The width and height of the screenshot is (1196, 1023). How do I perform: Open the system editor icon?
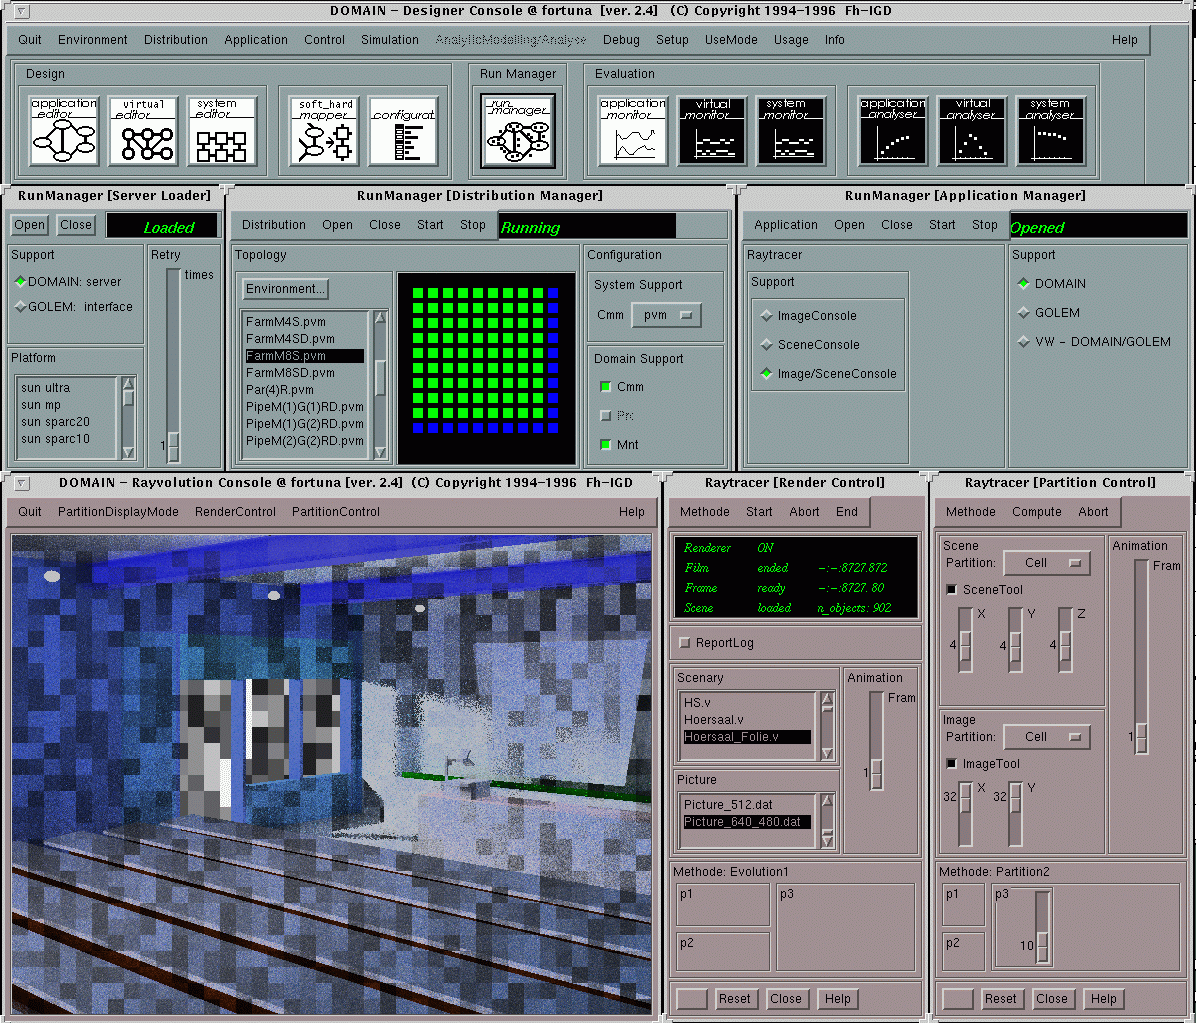click(x=222, y=131)
